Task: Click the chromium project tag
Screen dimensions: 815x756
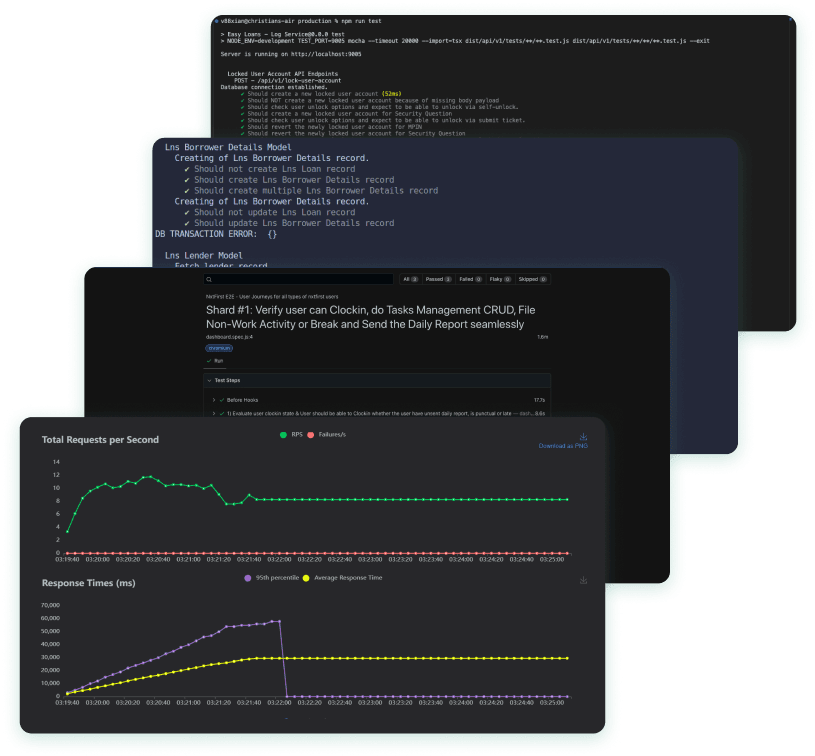Action: point(219,348)
